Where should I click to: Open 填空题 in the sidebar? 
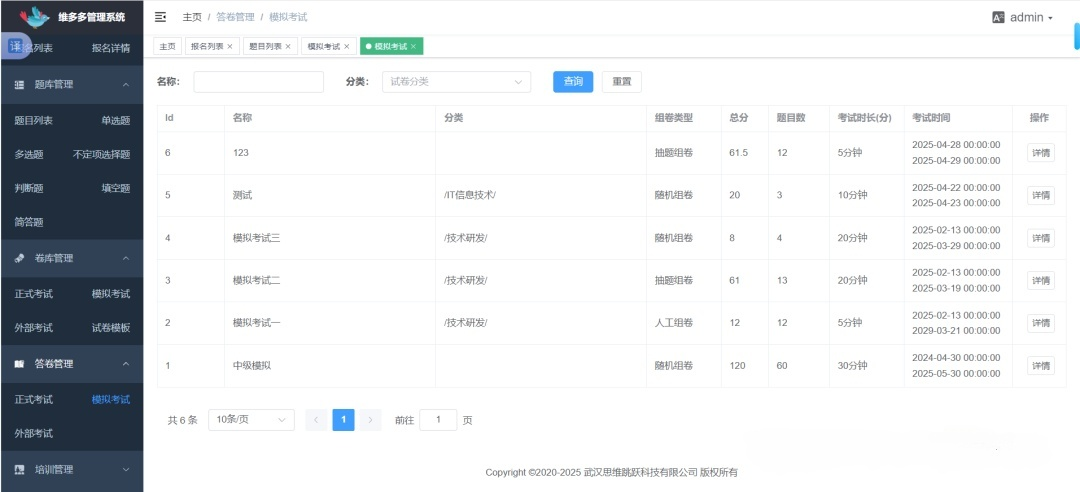pyautogui.click(x=116, y=189)
